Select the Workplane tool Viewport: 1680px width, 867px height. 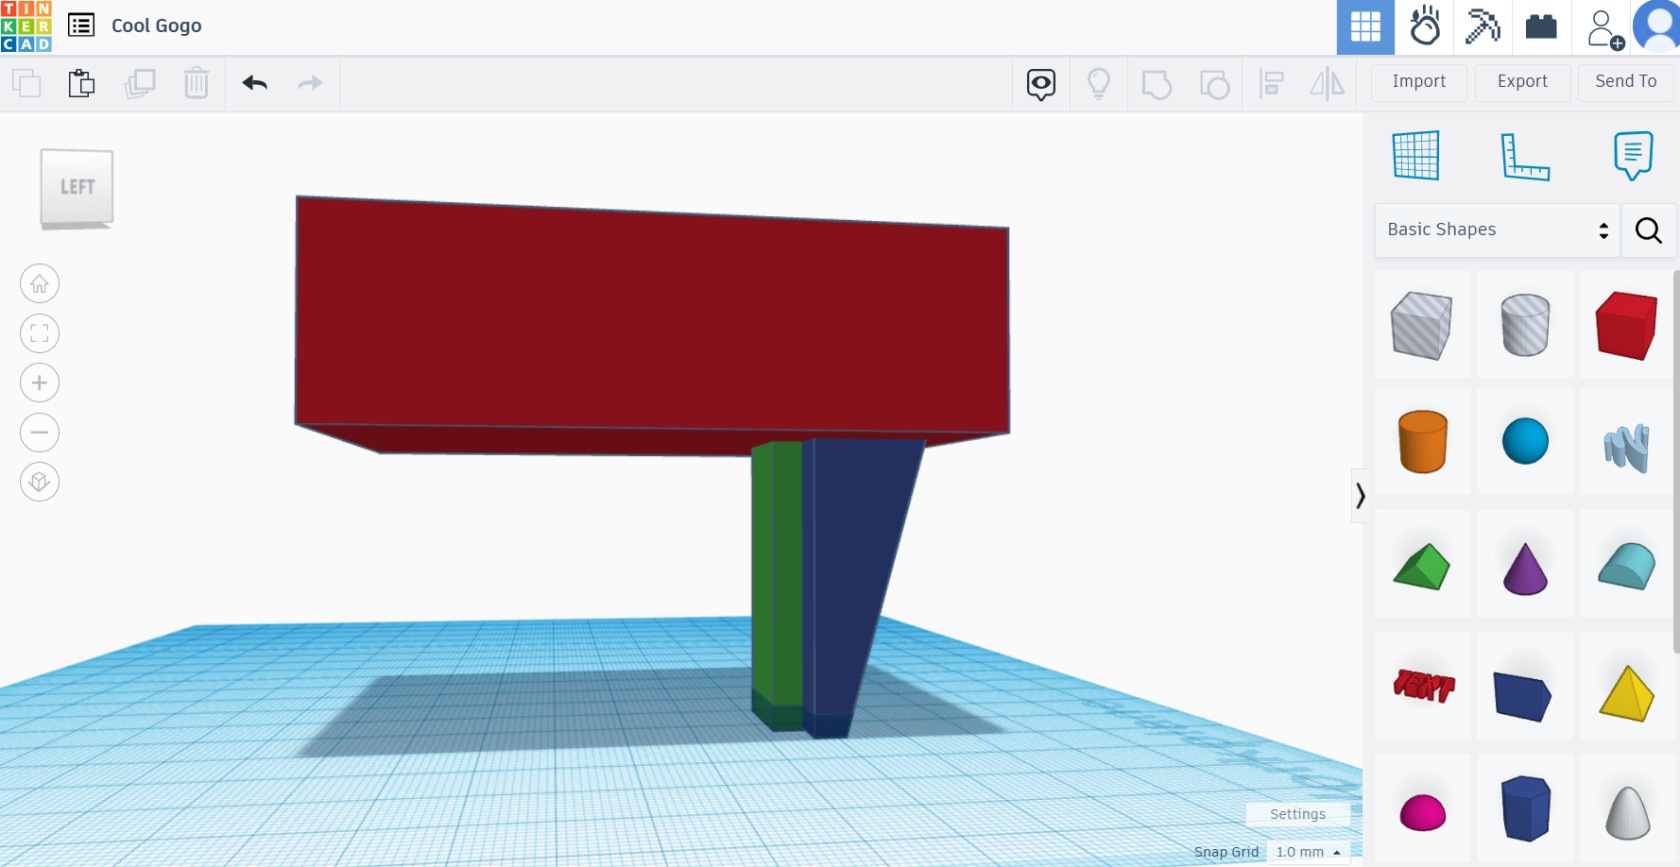pyautogui.click(x=1416, y=156)
